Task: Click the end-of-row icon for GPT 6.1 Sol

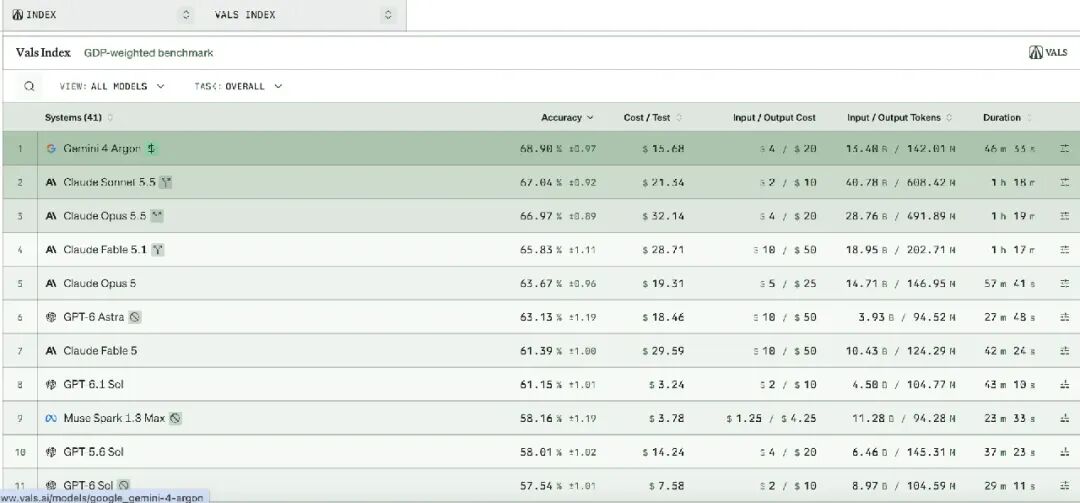Action: click(x=1065, y=384)
